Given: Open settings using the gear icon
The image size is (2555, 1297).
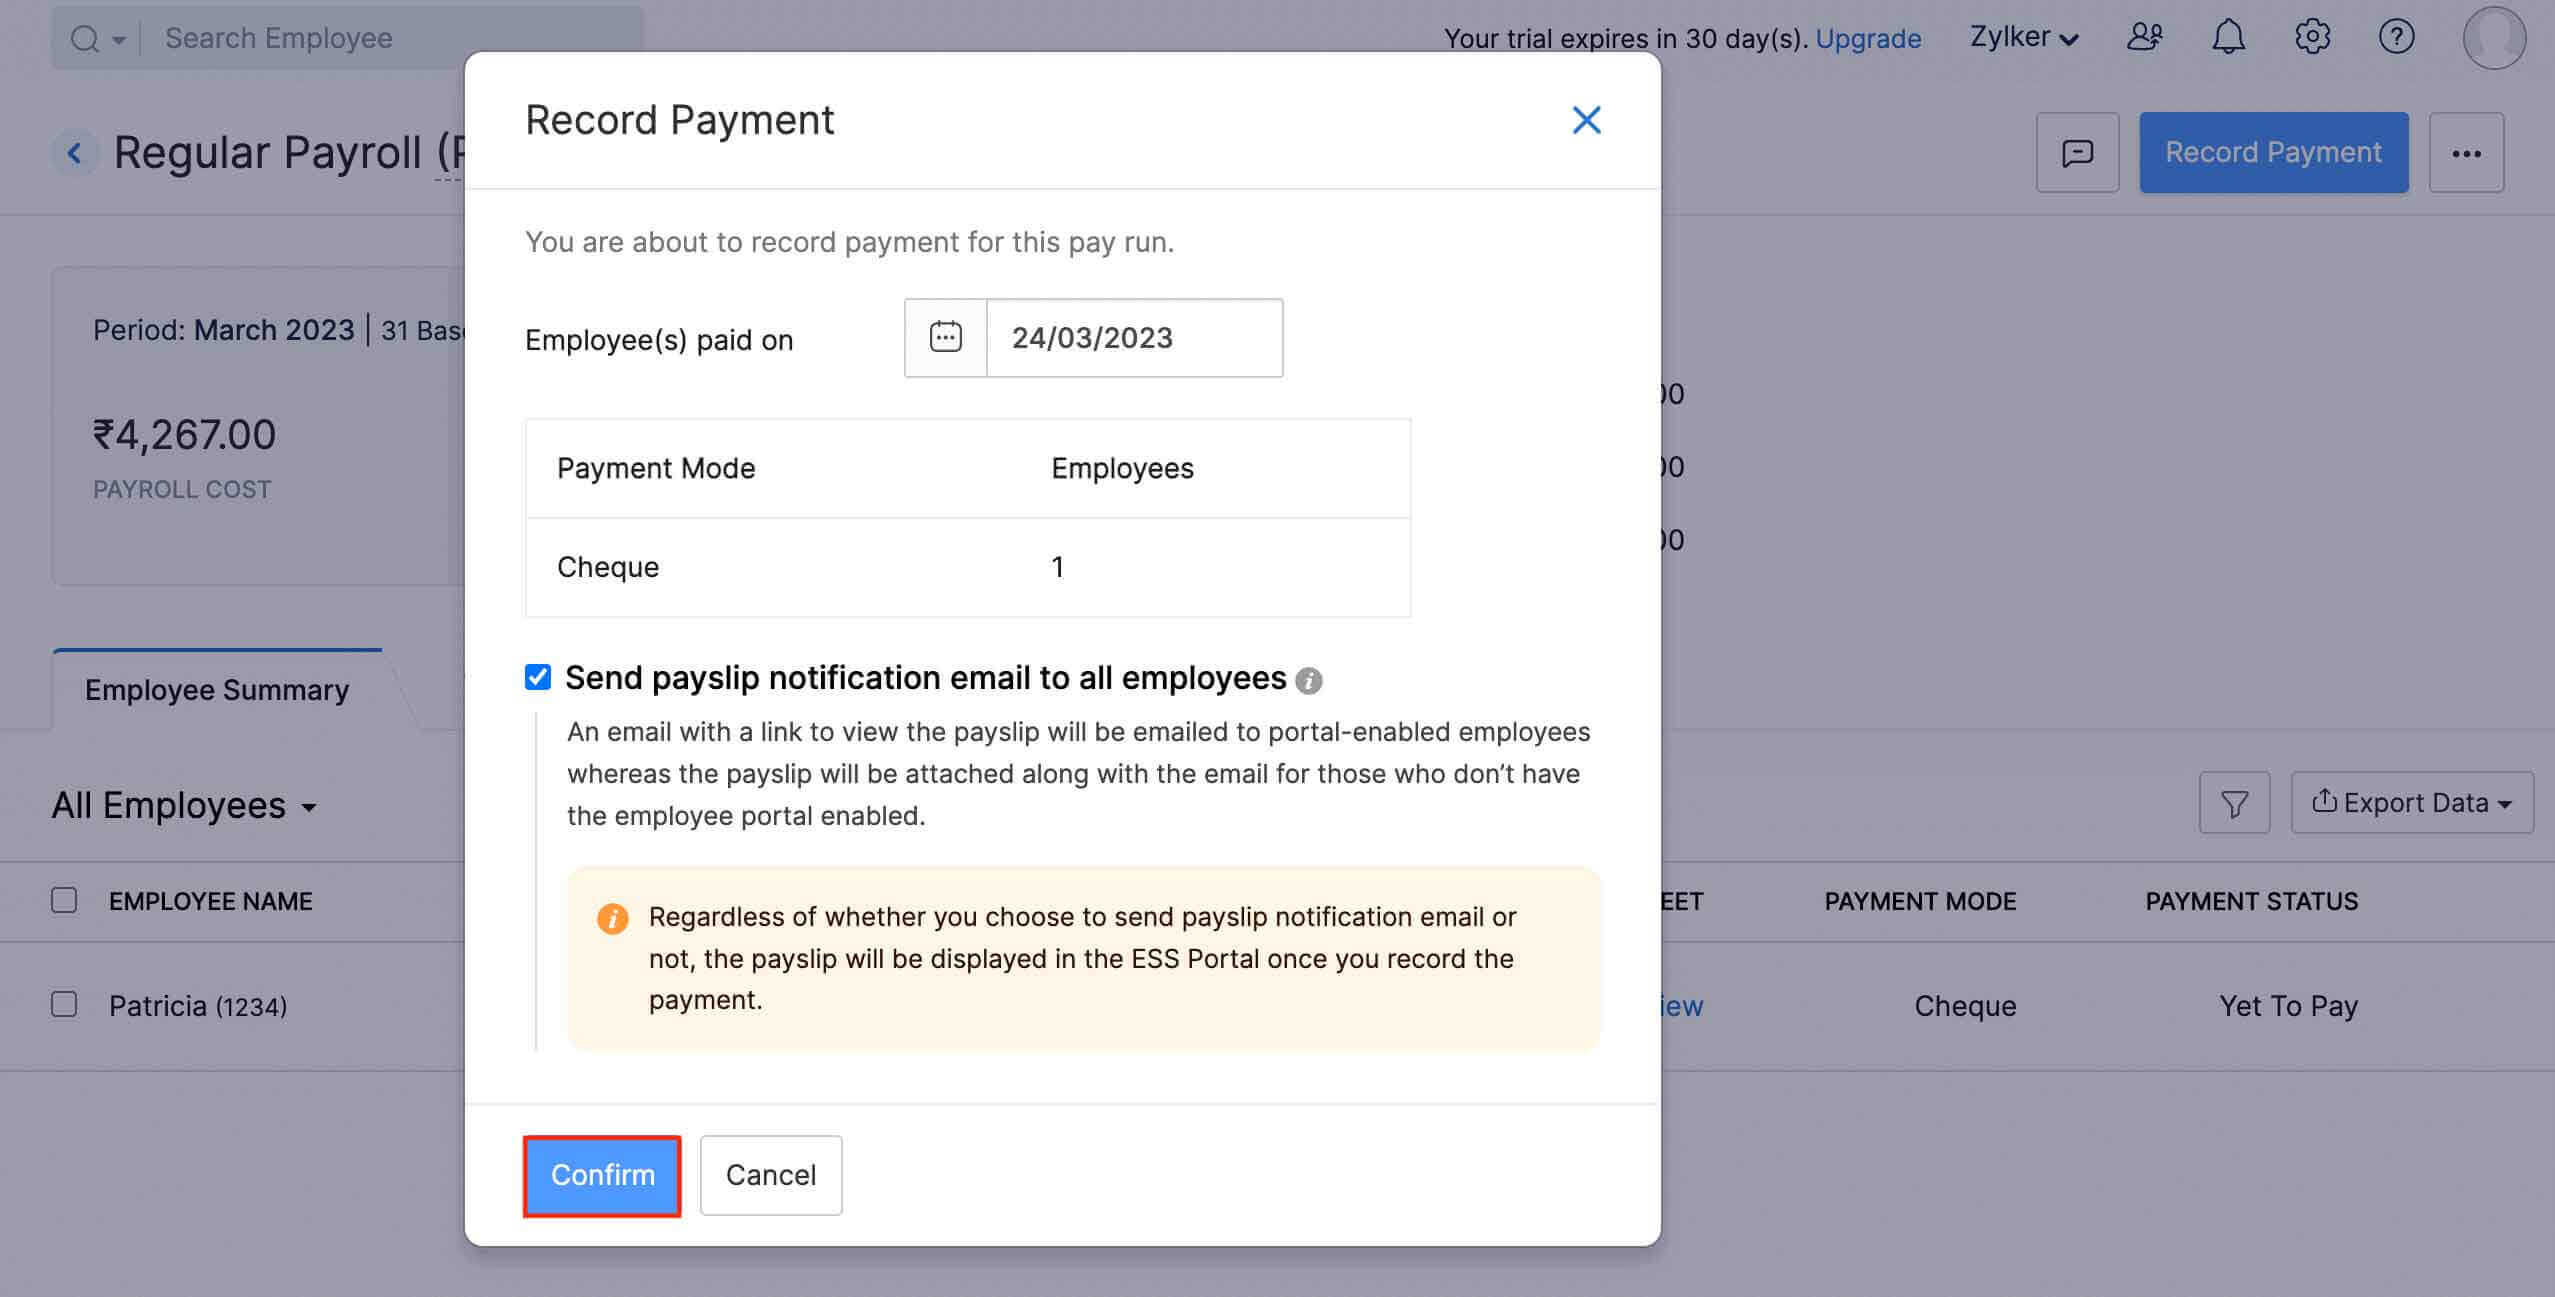Looking at the screenshot, I should [x=2312, y=37].
